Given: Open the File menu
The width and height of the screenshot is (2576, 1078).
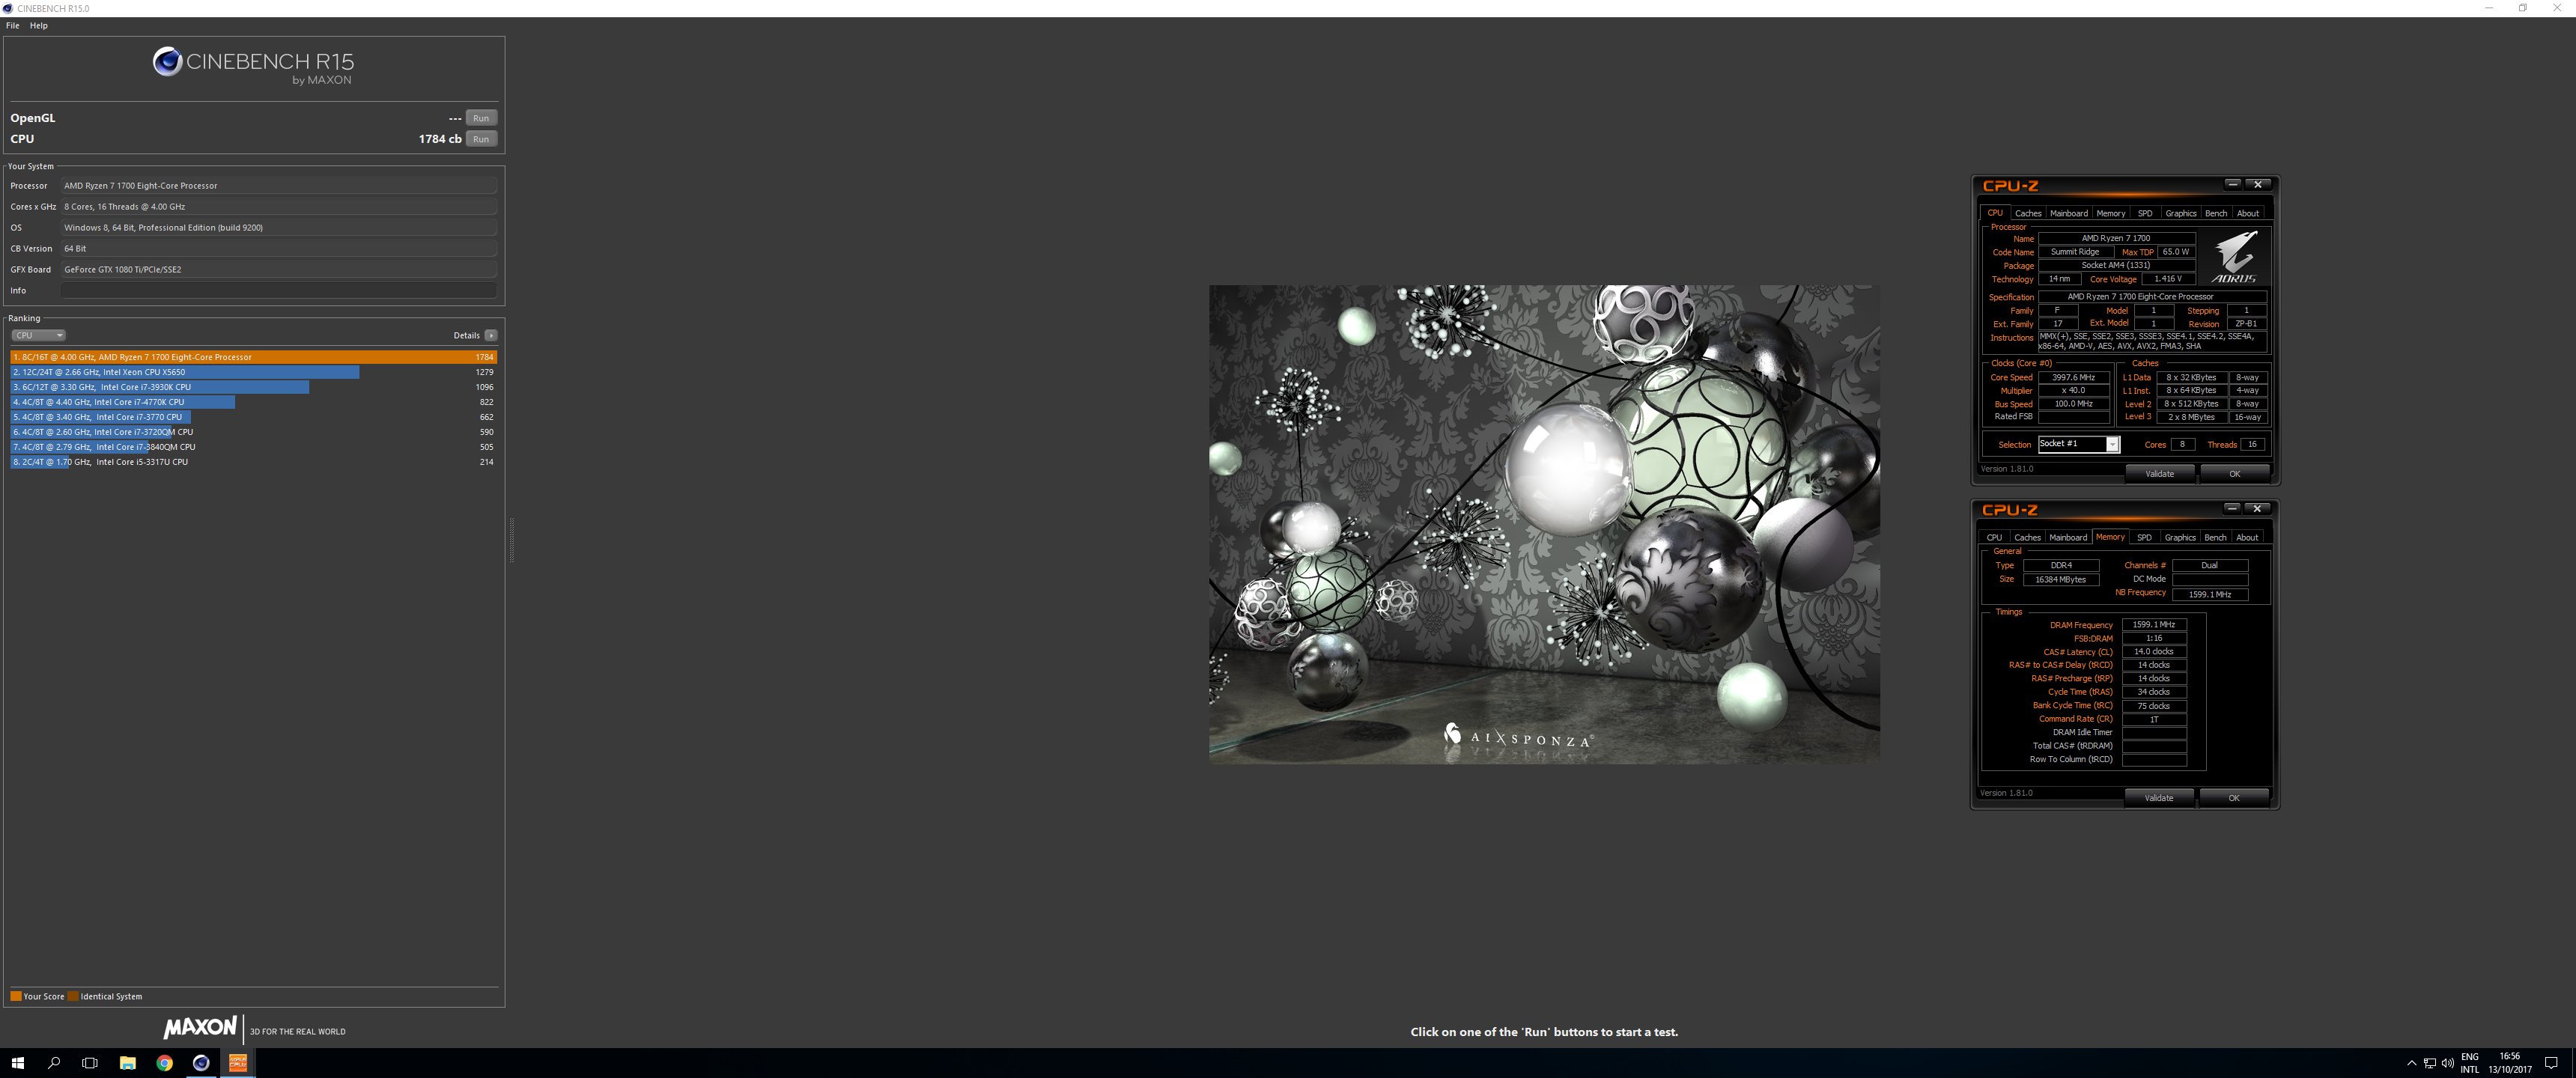Looking at the screenshot, I should point(12,26).
